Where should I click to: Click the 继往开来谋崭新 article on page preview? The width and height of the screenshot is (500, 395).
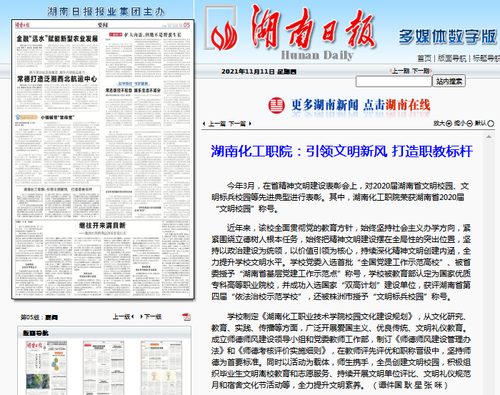(103, 226)
